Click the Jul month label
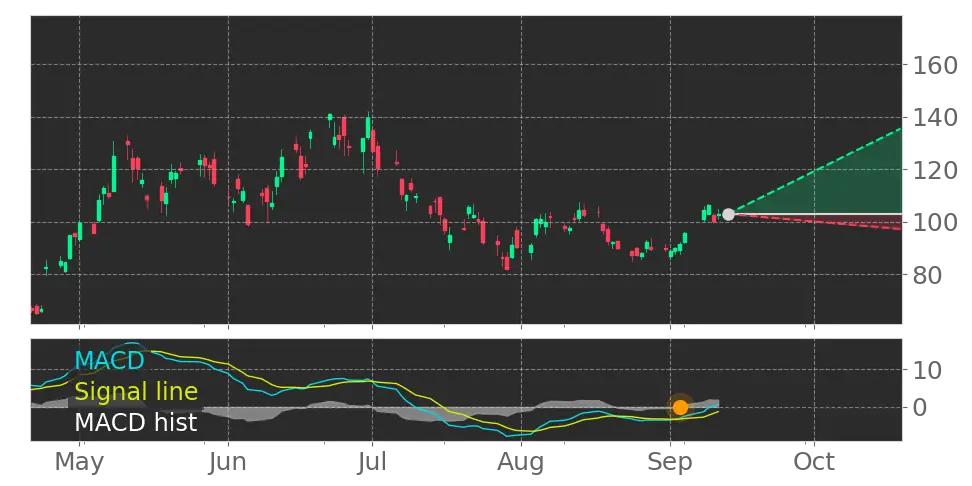 tap(373, 462)
